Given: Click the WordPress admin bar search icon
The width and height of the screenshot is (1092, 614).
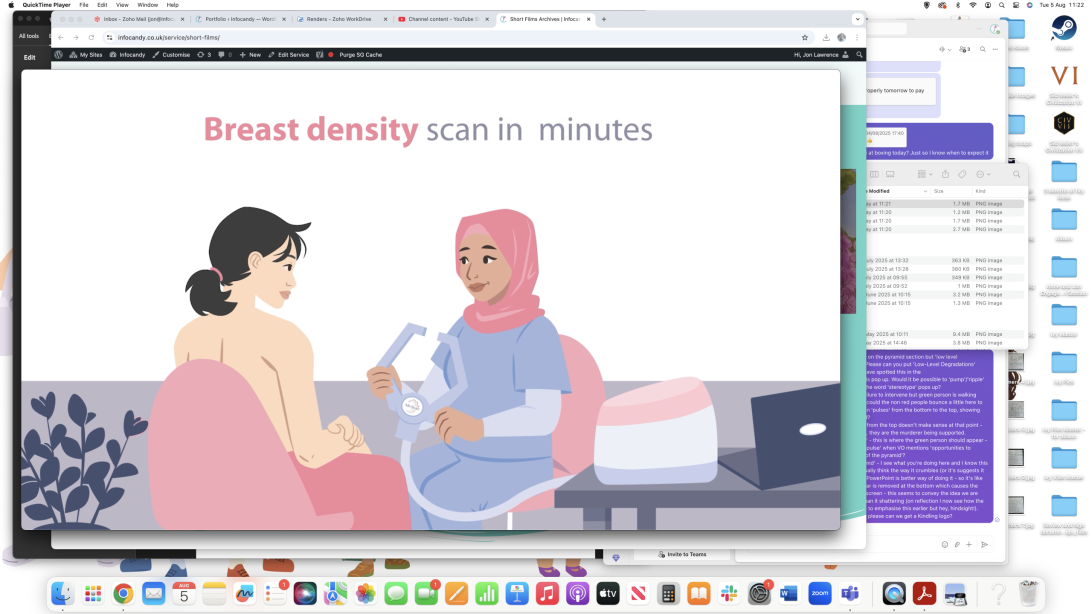Looking at the screenshot, I should point(859,55).
